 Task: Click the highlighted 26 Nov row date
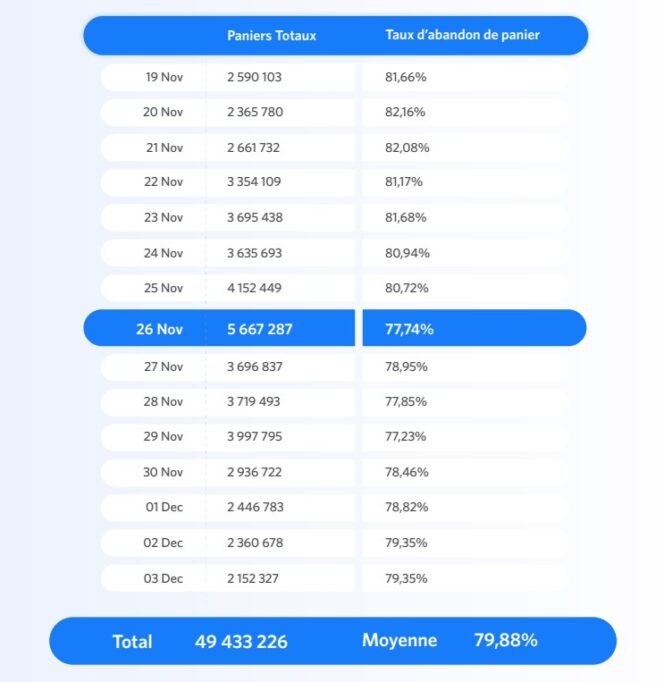(160, 329)
